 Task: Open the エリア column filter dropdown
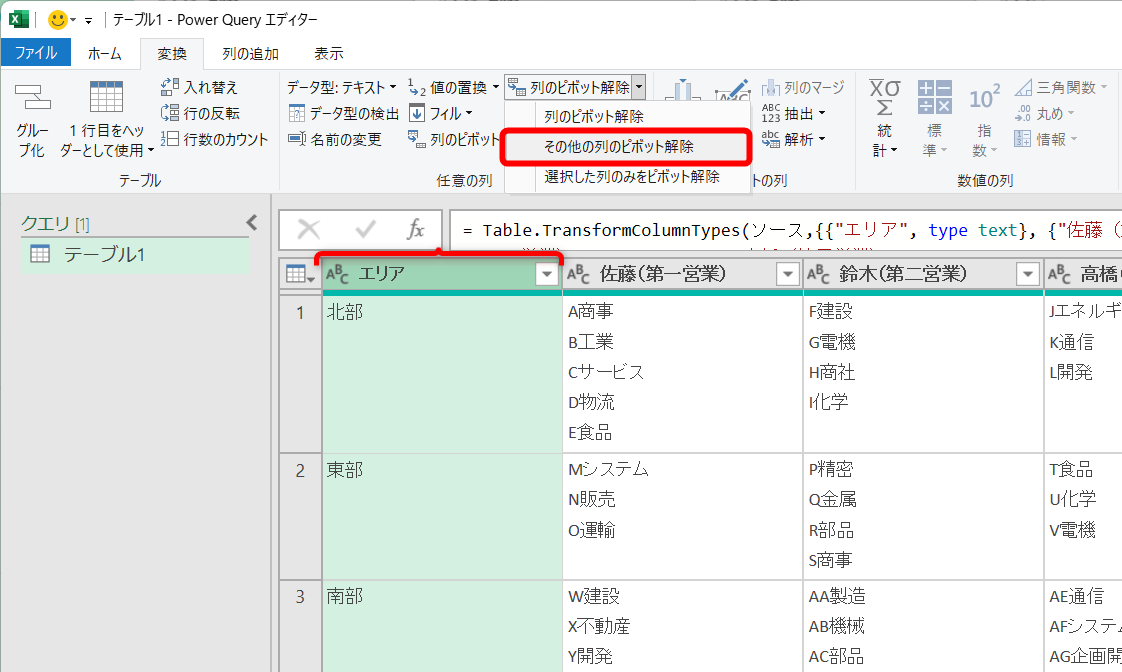tap(546, 272)
